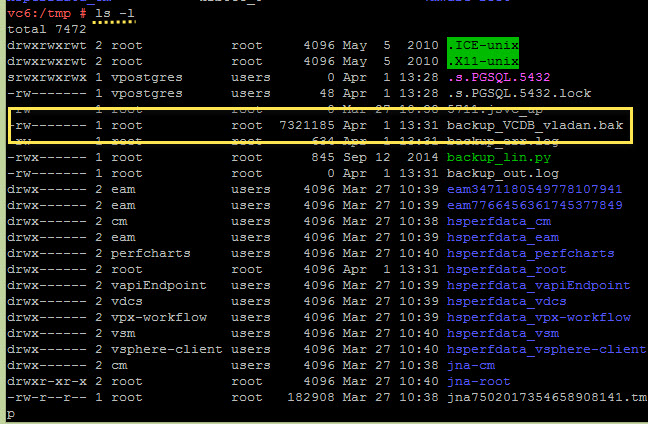Select the 'Sep 12 2014' date of backup_lin.py
This screenshot has width=648, height=424.
(390, 157)
